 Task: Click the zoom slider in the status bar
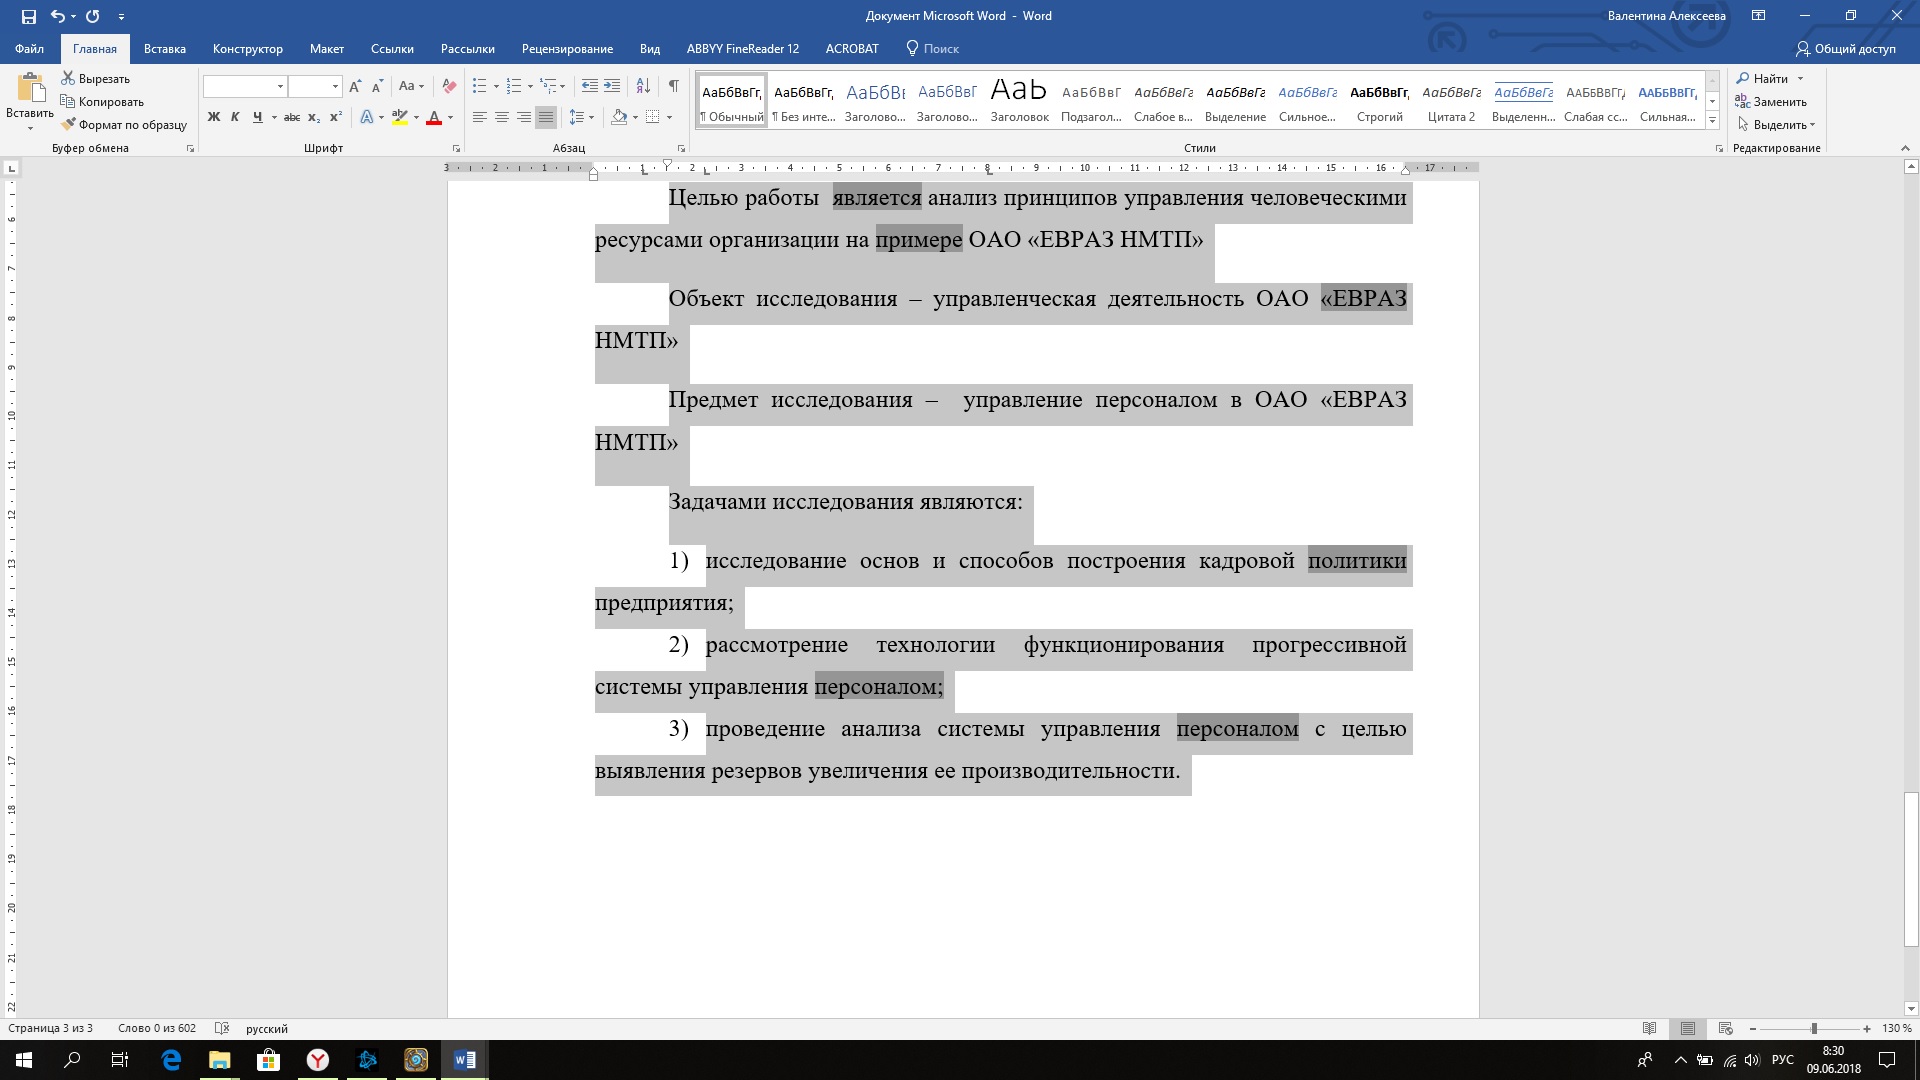[1813, 1028]
